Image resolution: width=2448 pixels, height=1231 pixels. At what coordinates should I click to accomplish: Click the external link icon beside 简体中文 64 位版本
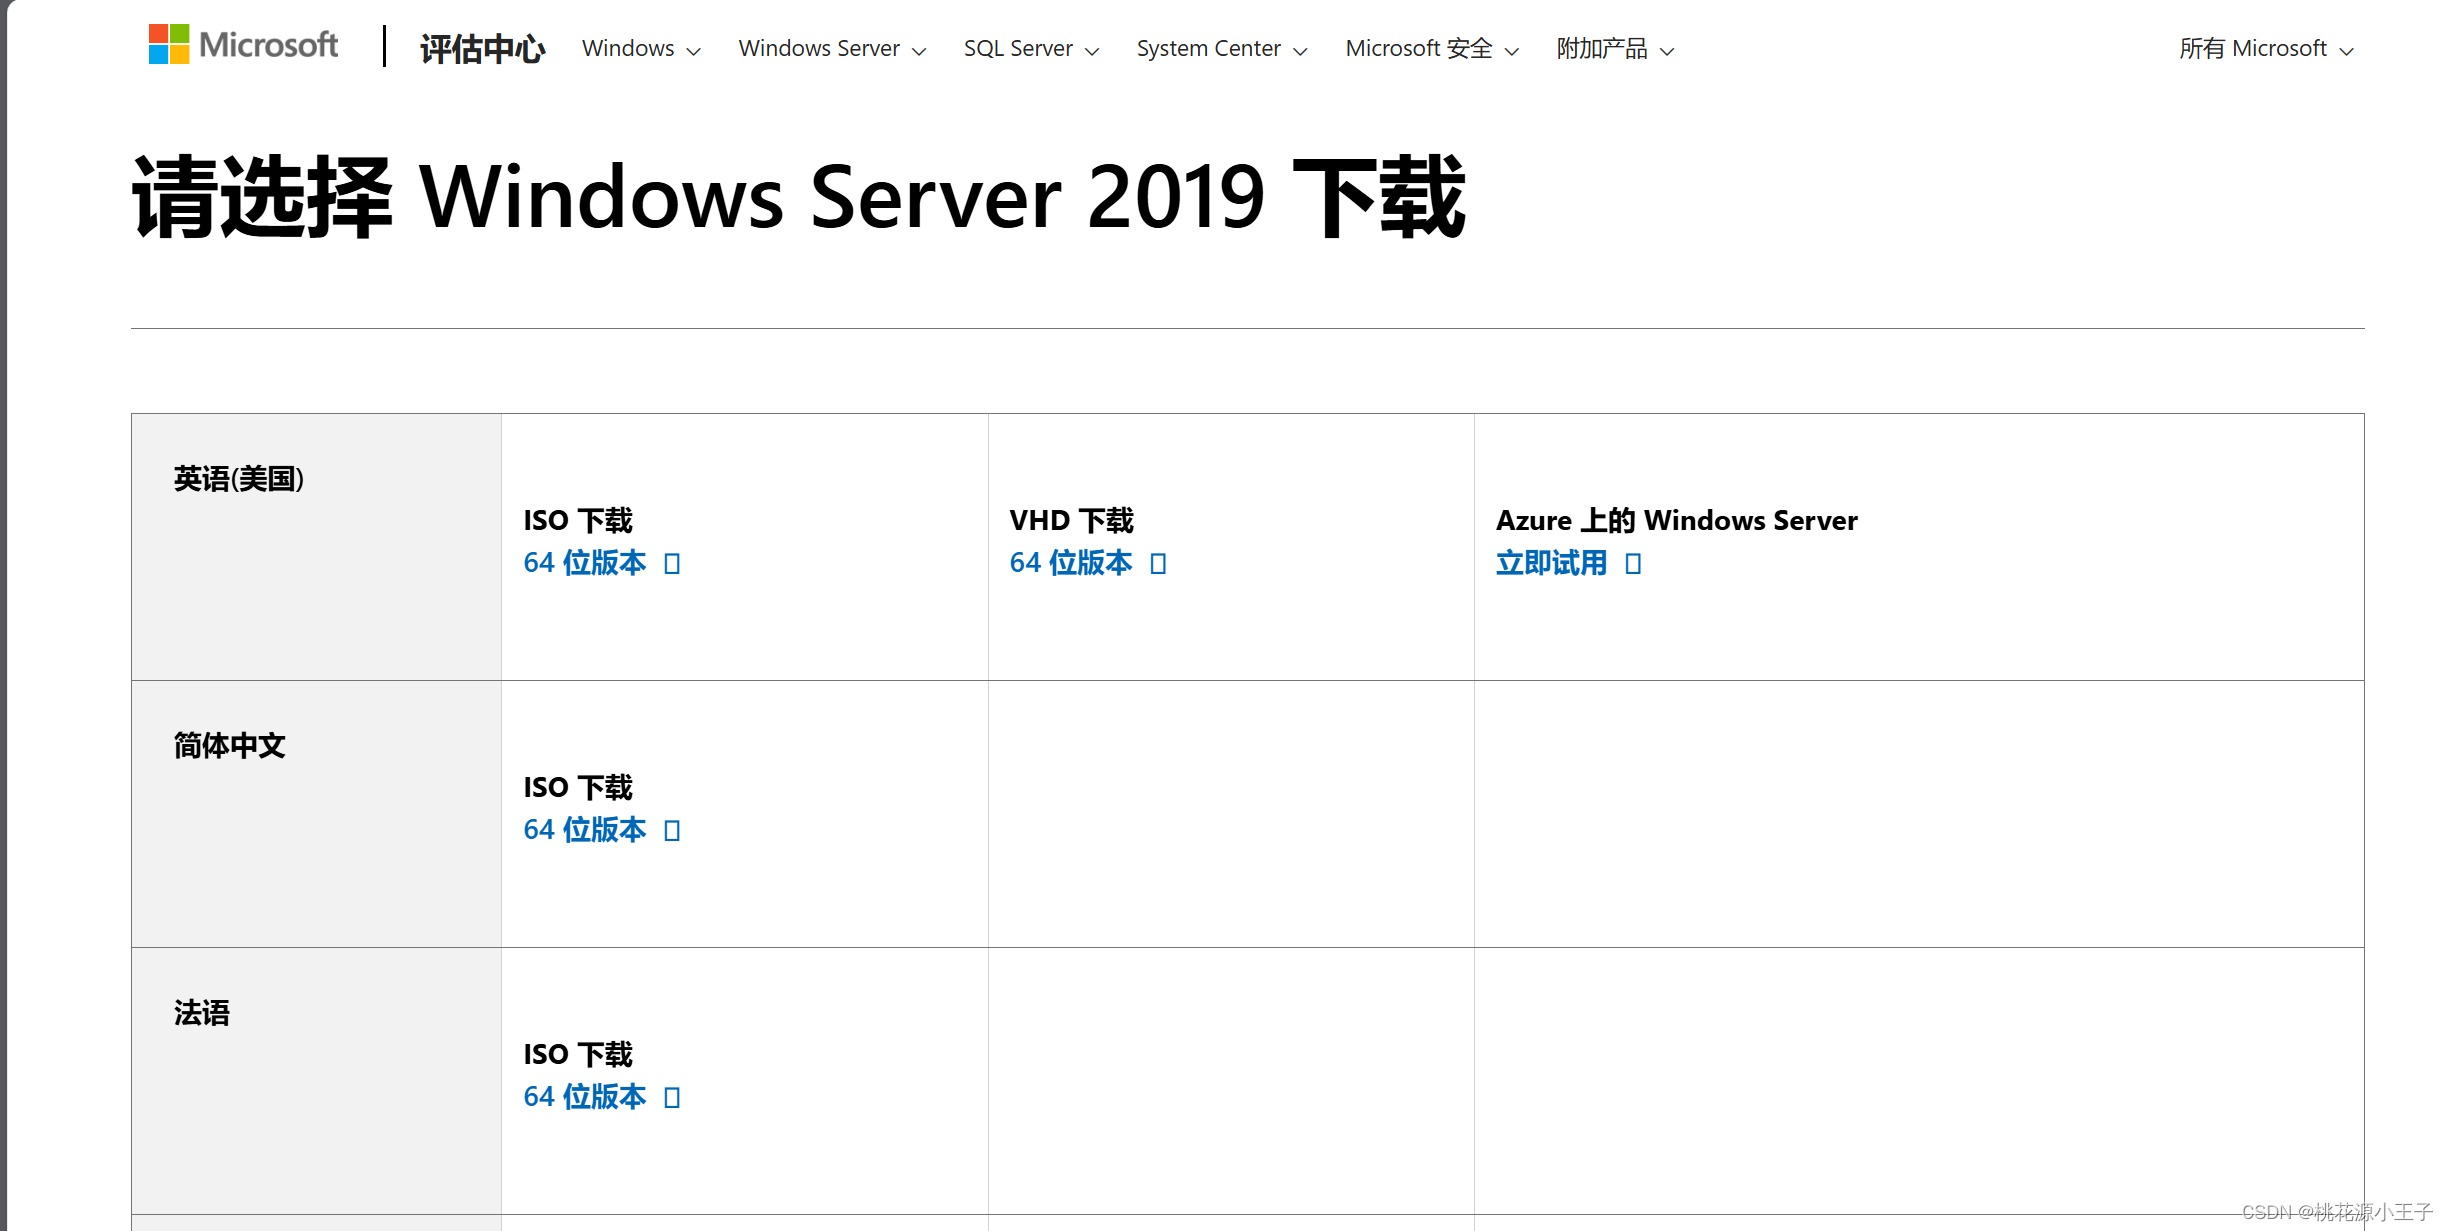pos(673,830)
